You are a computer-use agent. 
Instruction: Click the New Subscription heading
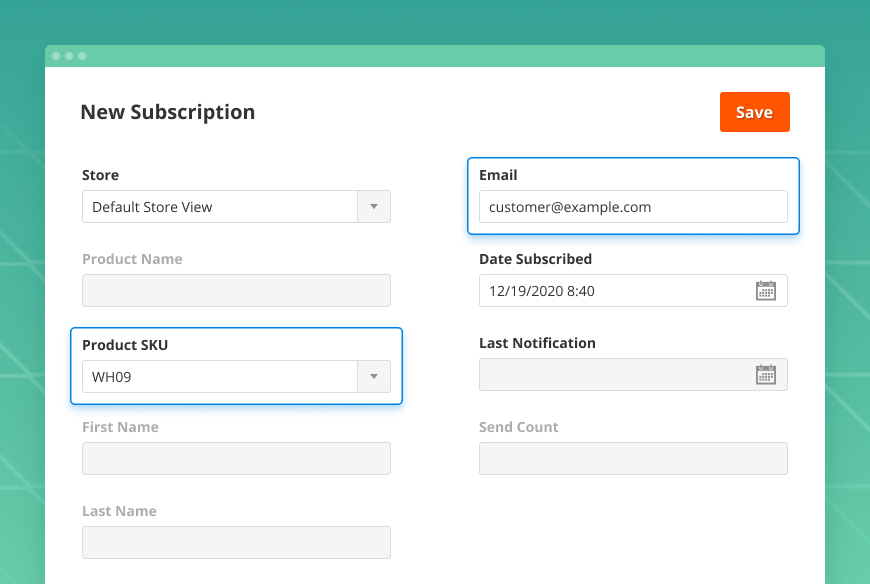click(x=167, y=112)
